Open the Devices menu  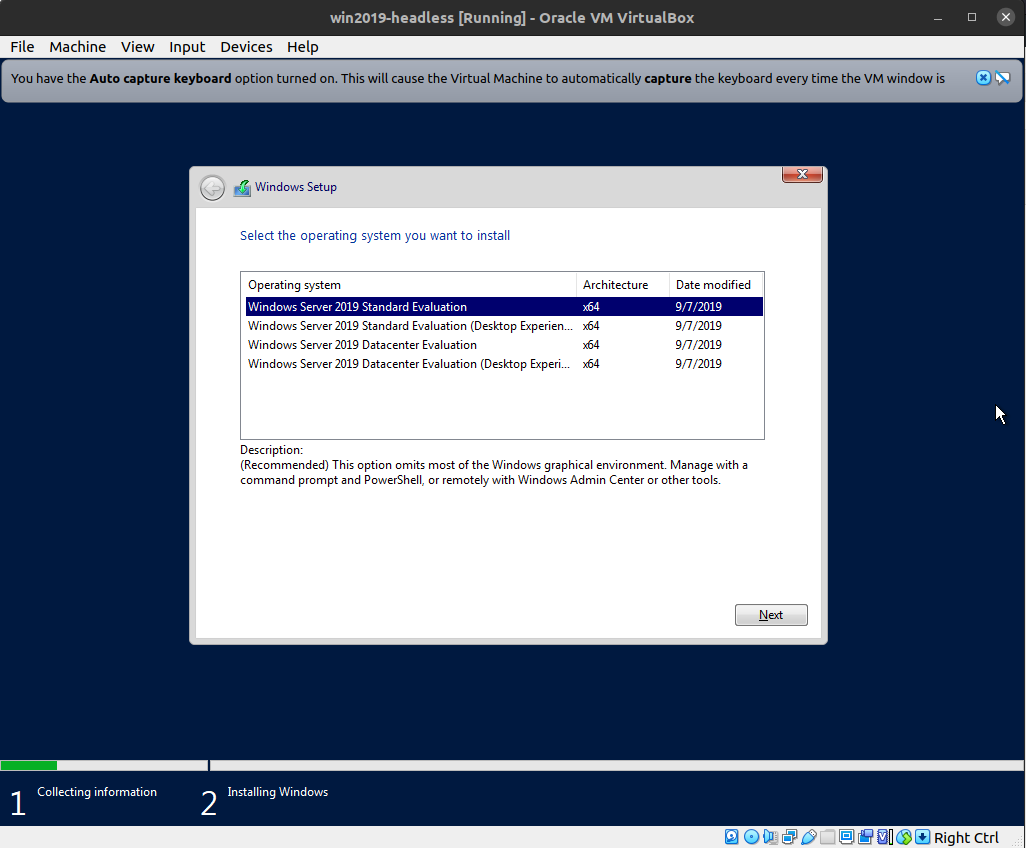(246, 47)
